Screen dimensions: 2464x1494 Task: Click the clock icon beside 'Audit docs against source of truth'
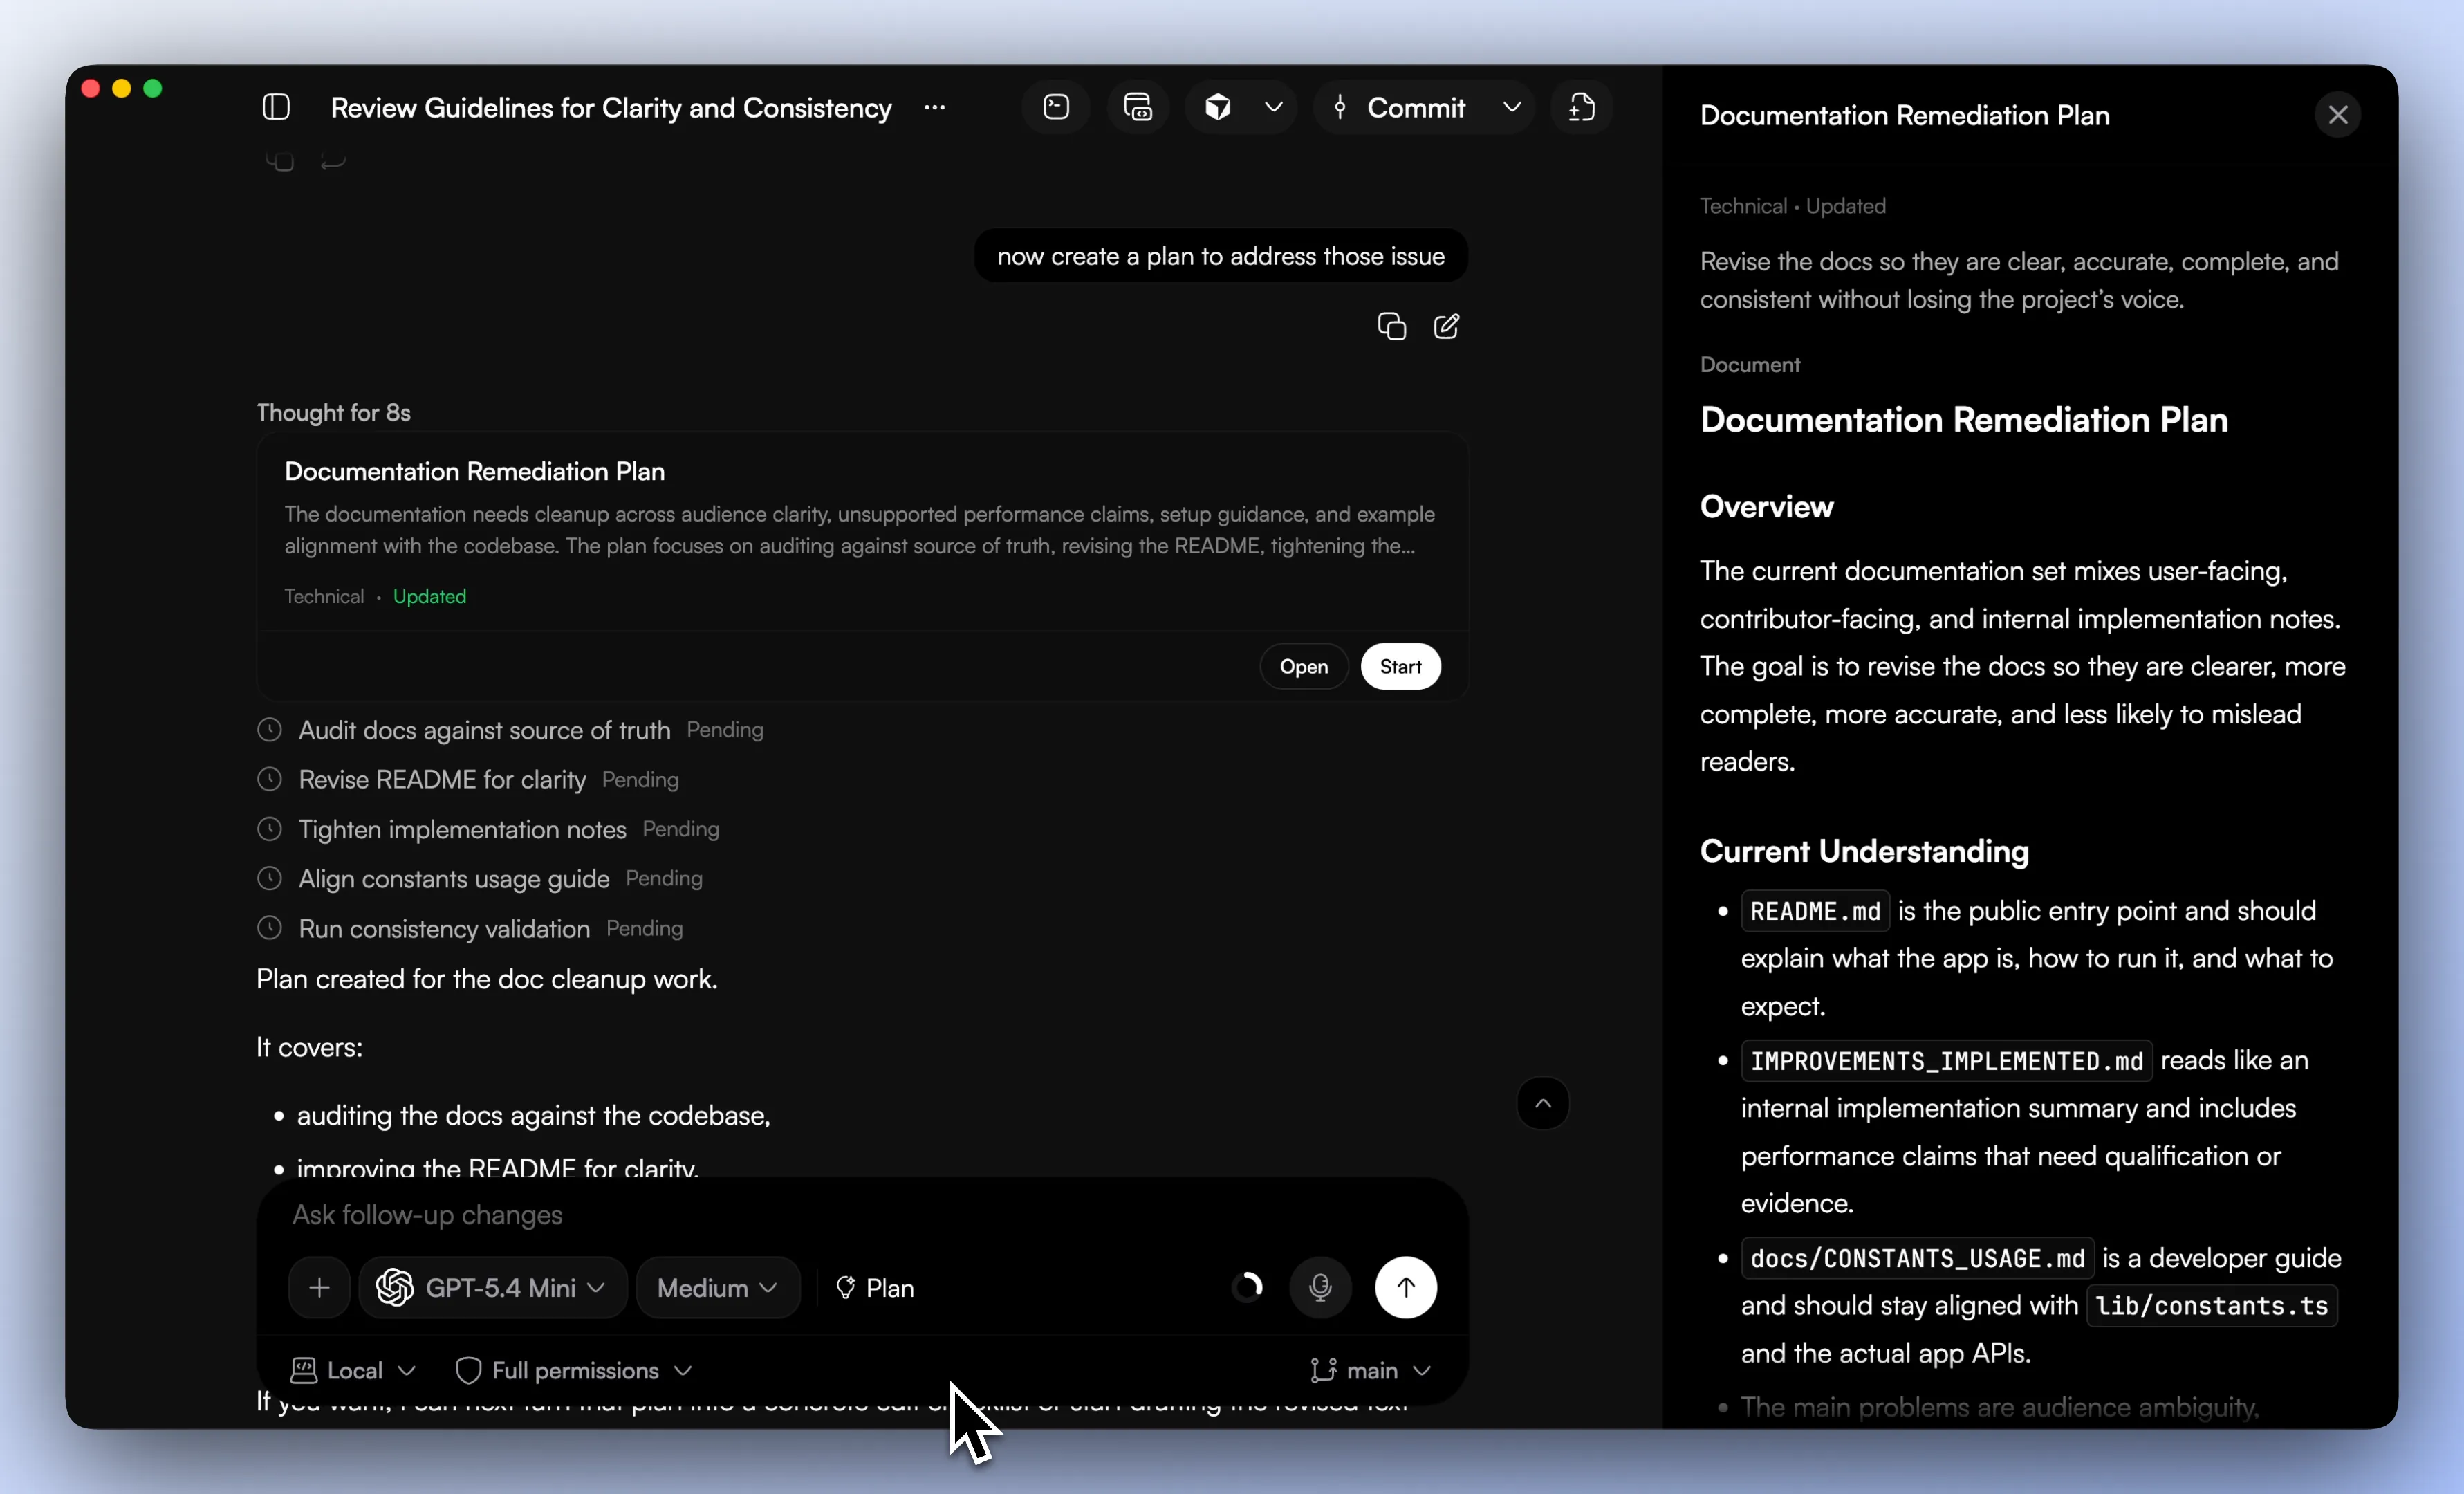[x=269, y=729]
